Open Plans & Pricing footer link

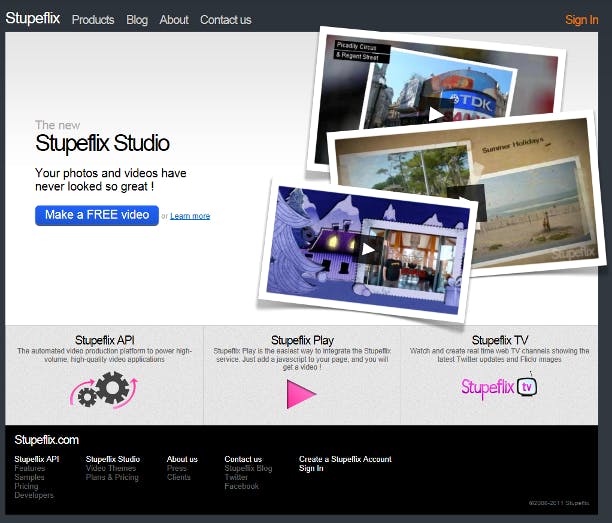(x=112, y=477)
